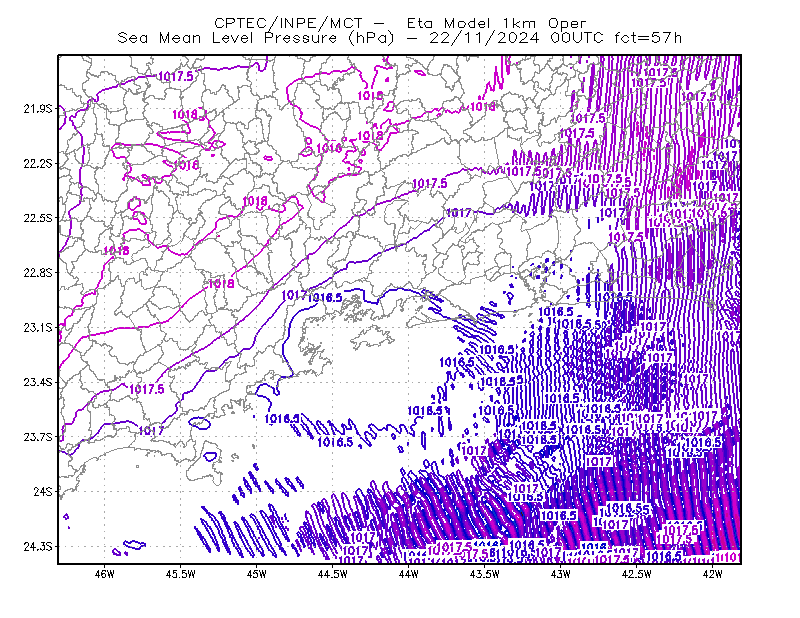Image resolution: width=800 pixels, height=618 pixels.
Task: Click the 22.2S latitude axis label
Action: pyautogui.click(x=38, y=163)
